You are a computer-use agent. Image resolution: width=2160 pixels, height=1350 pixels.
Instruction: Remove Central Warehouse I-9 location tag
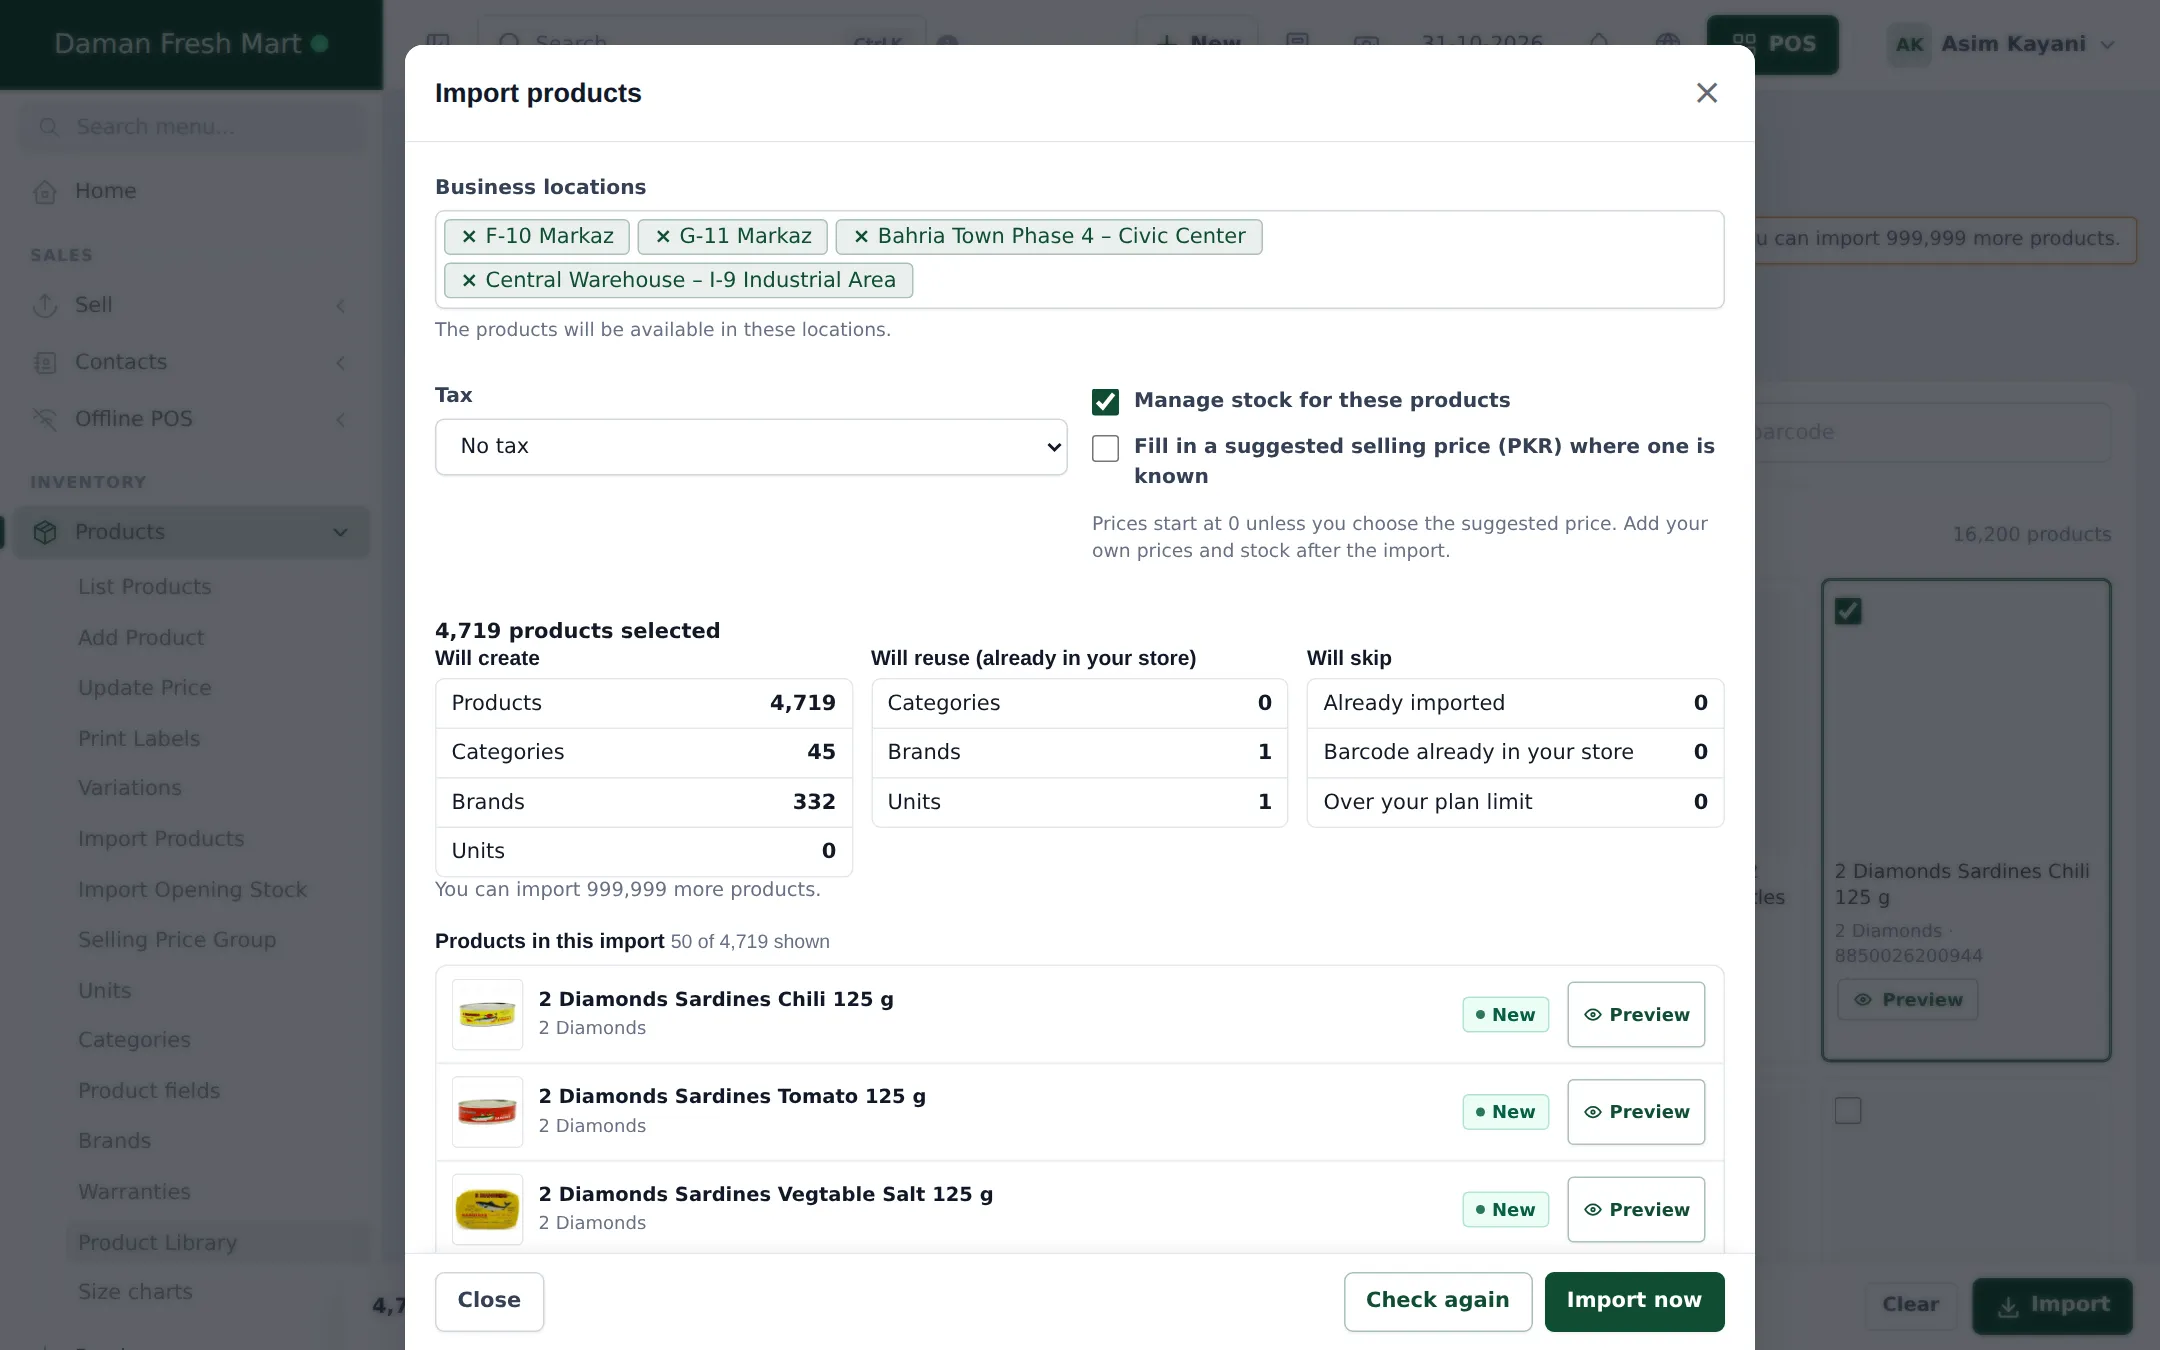pos(468,281)
